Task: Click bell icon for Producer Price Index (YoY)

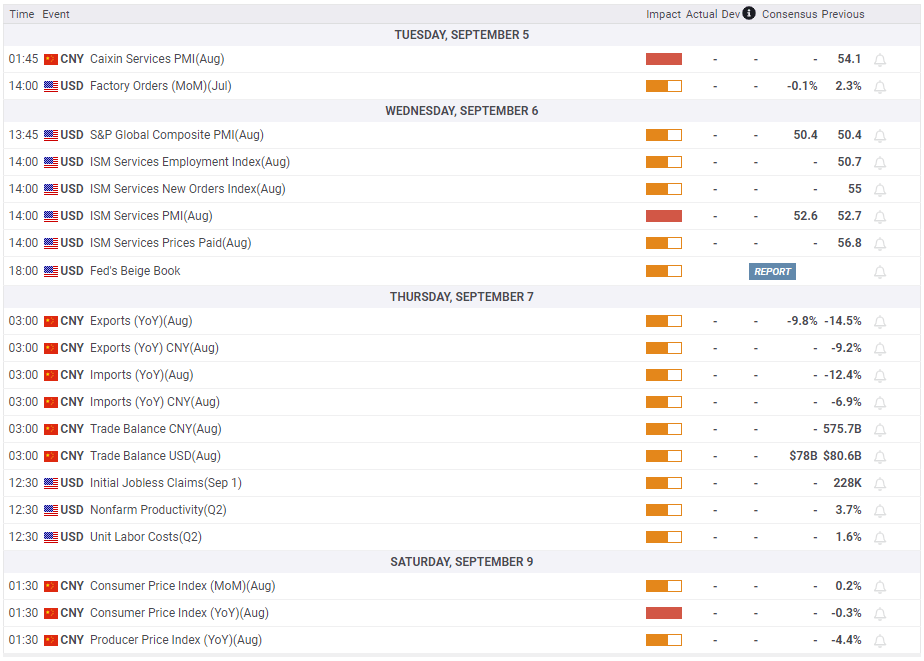Action: tap(880, 641)
